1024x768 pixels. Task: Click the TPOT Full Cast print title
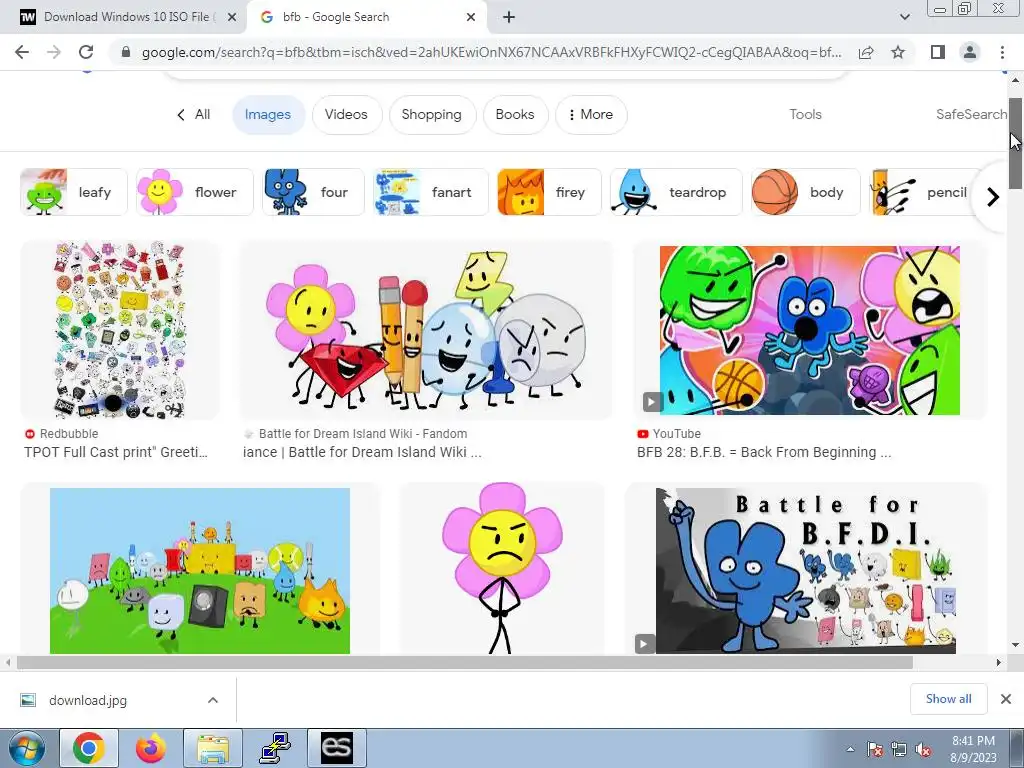coord(116,452)
